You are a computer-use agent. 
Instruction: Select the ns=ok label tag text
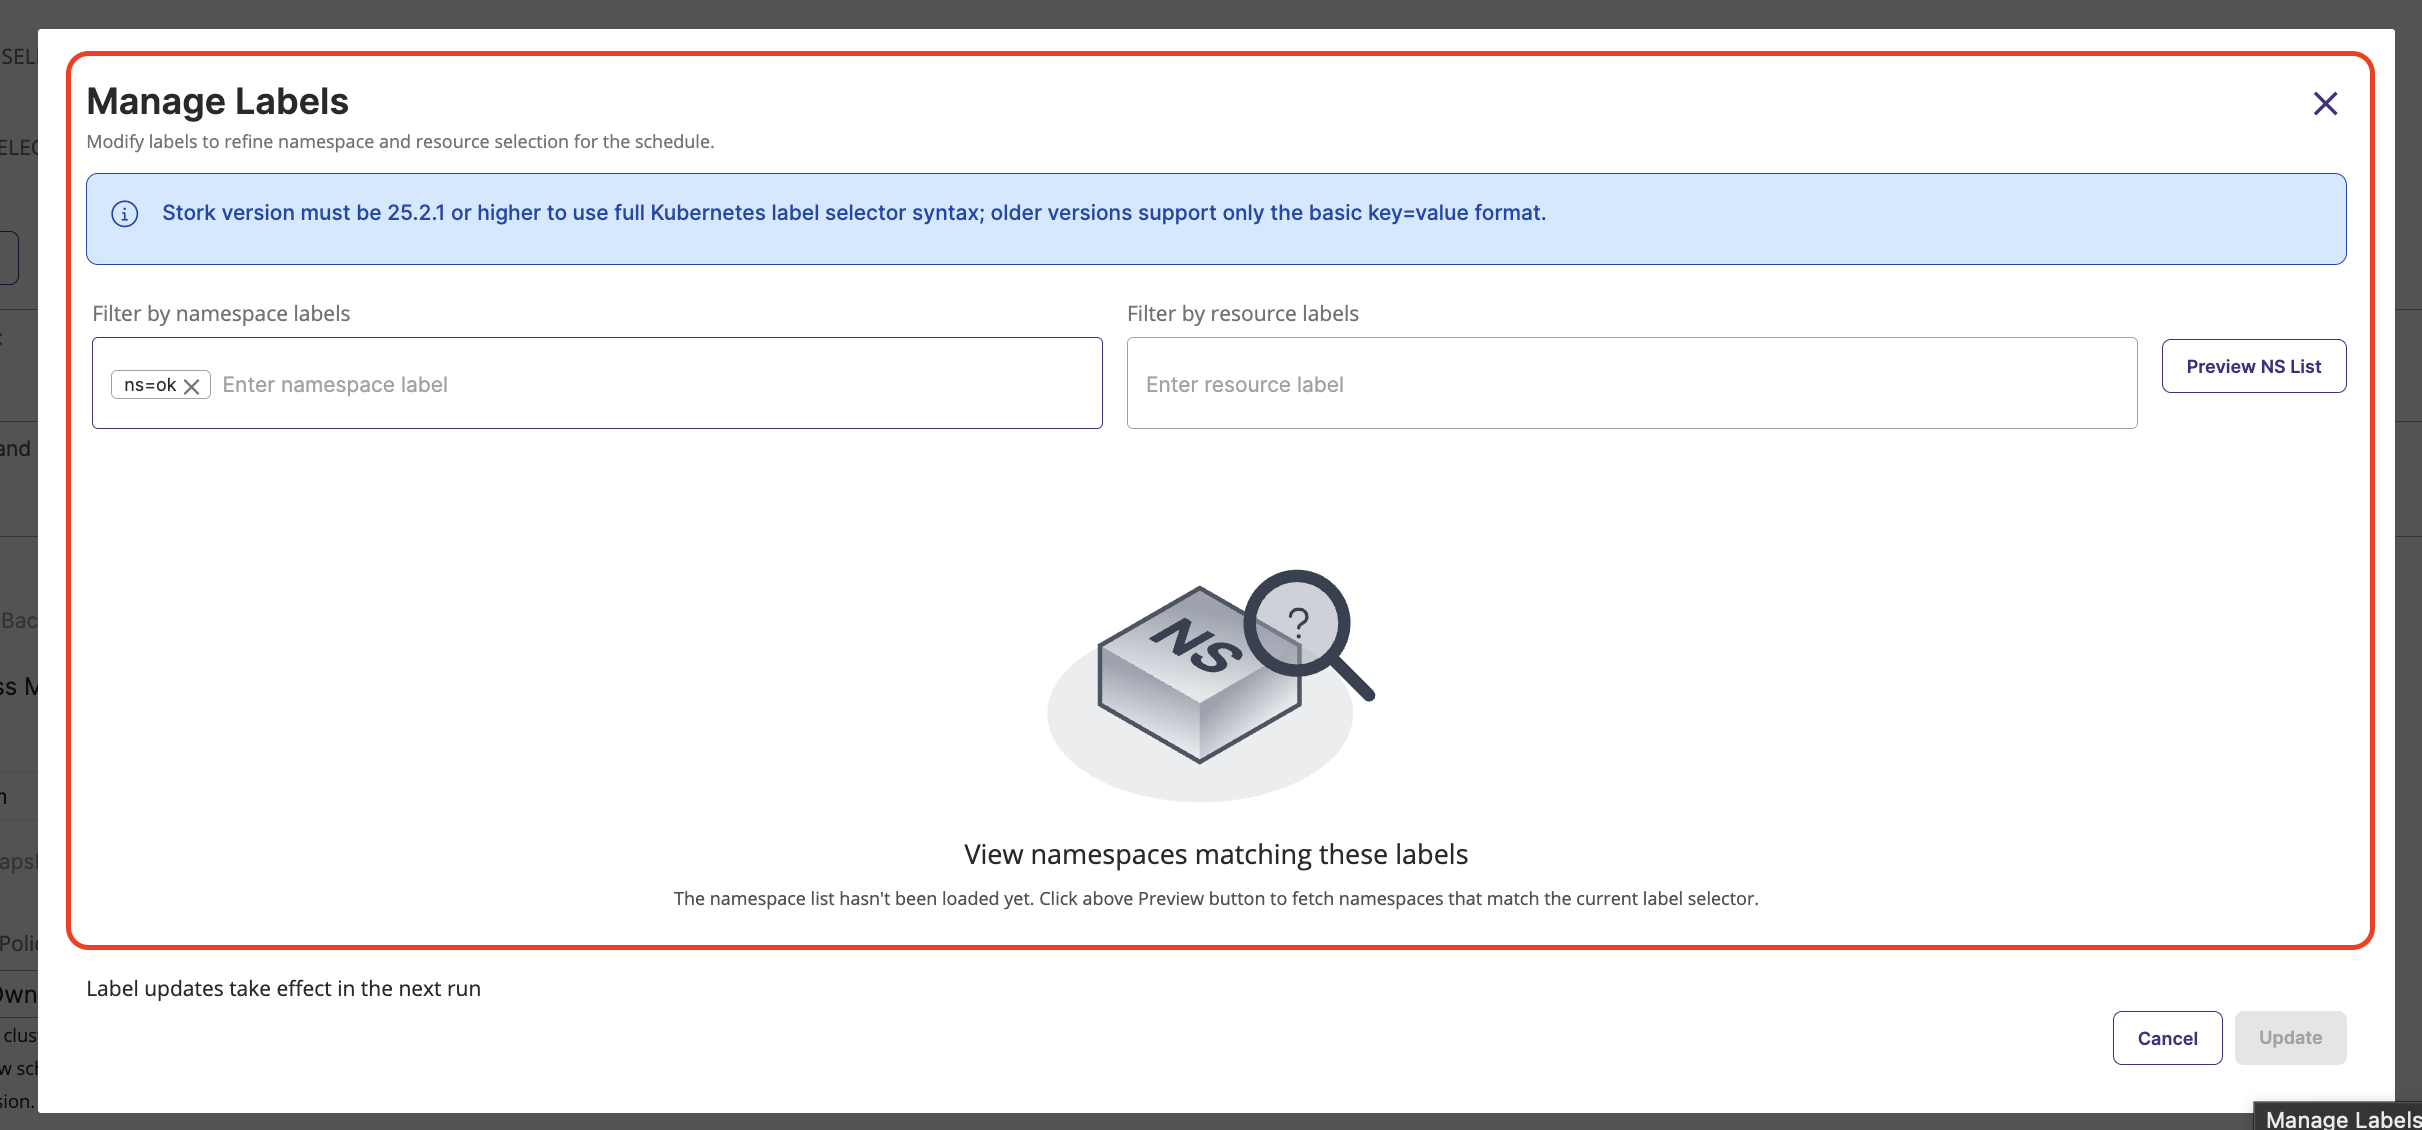(150, 385)
